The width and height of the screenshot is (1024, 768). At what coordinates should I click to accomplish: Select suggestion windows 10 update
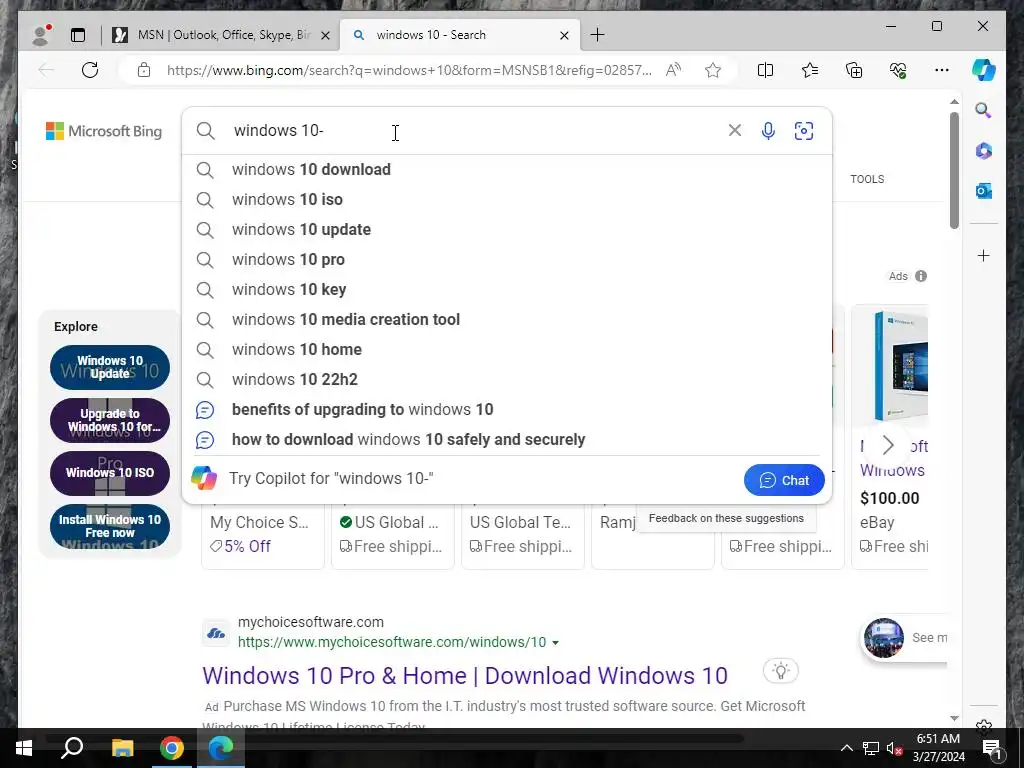[x=507, y=230]
